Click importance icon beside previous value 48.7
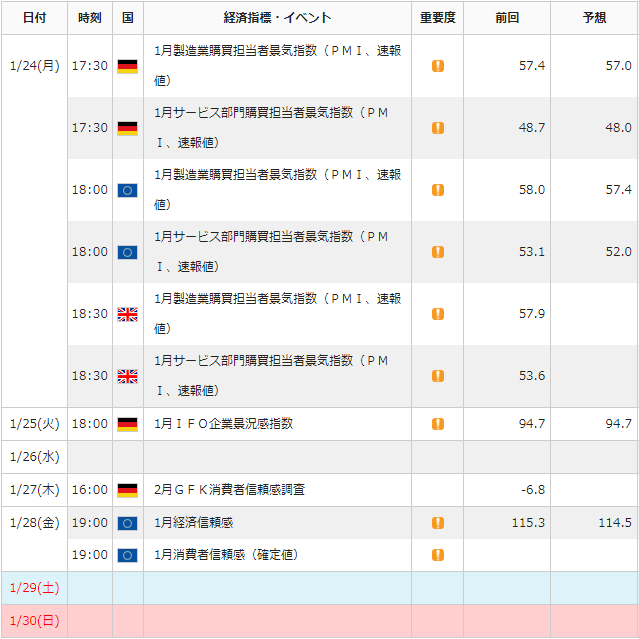This screenshot has height=639, width=639. [438, 128]
